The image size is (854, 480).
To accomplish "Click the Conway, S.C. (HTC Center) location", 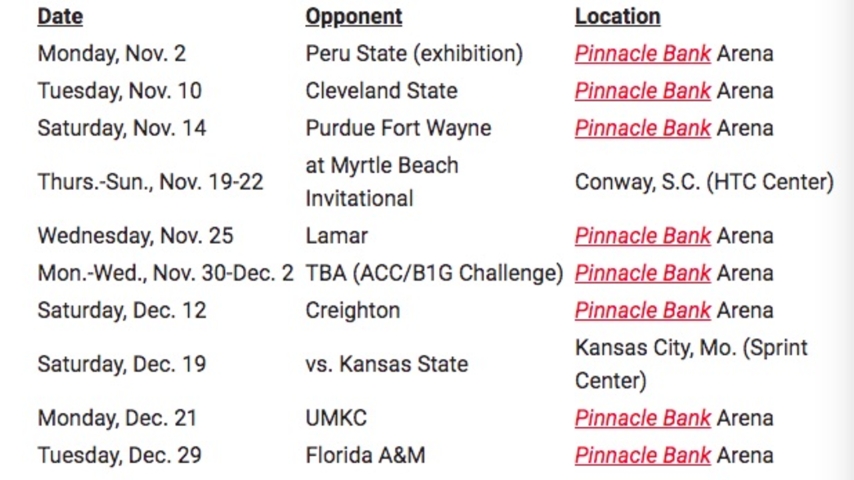I will click(x=703, y=182).
